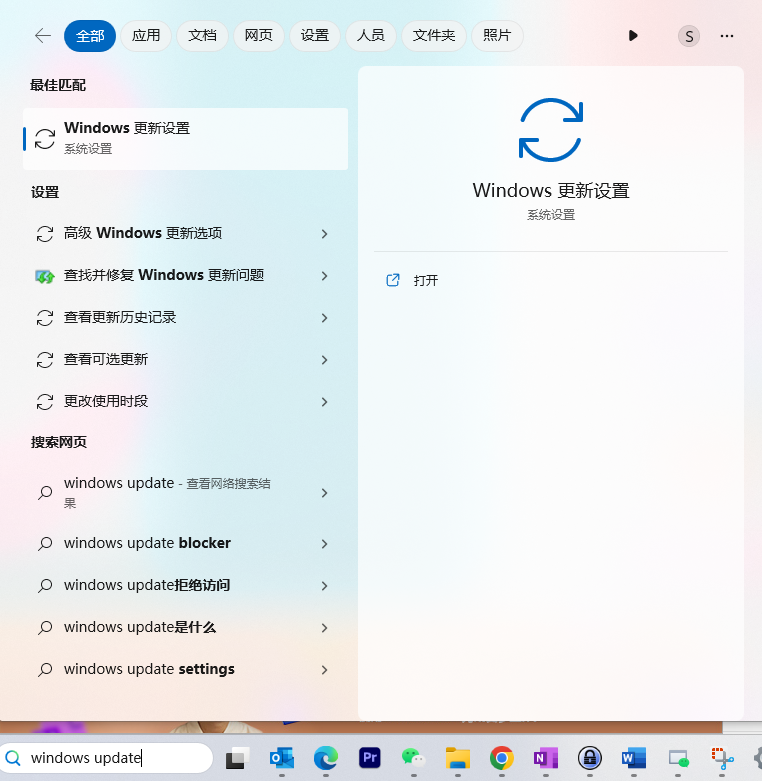762x781 pixels.
Task: Expand the 查看可选更新 chevron
Action: pos(324,360)
